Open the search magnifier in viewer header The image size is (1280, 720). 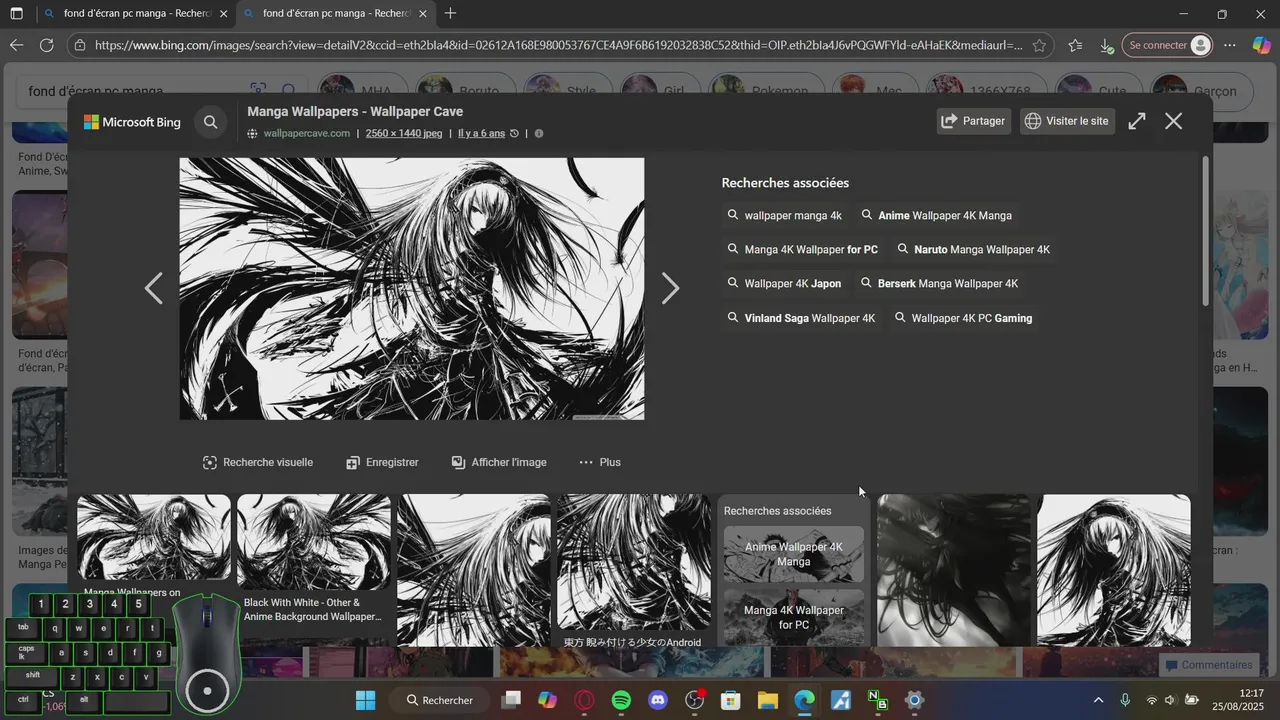211,122
